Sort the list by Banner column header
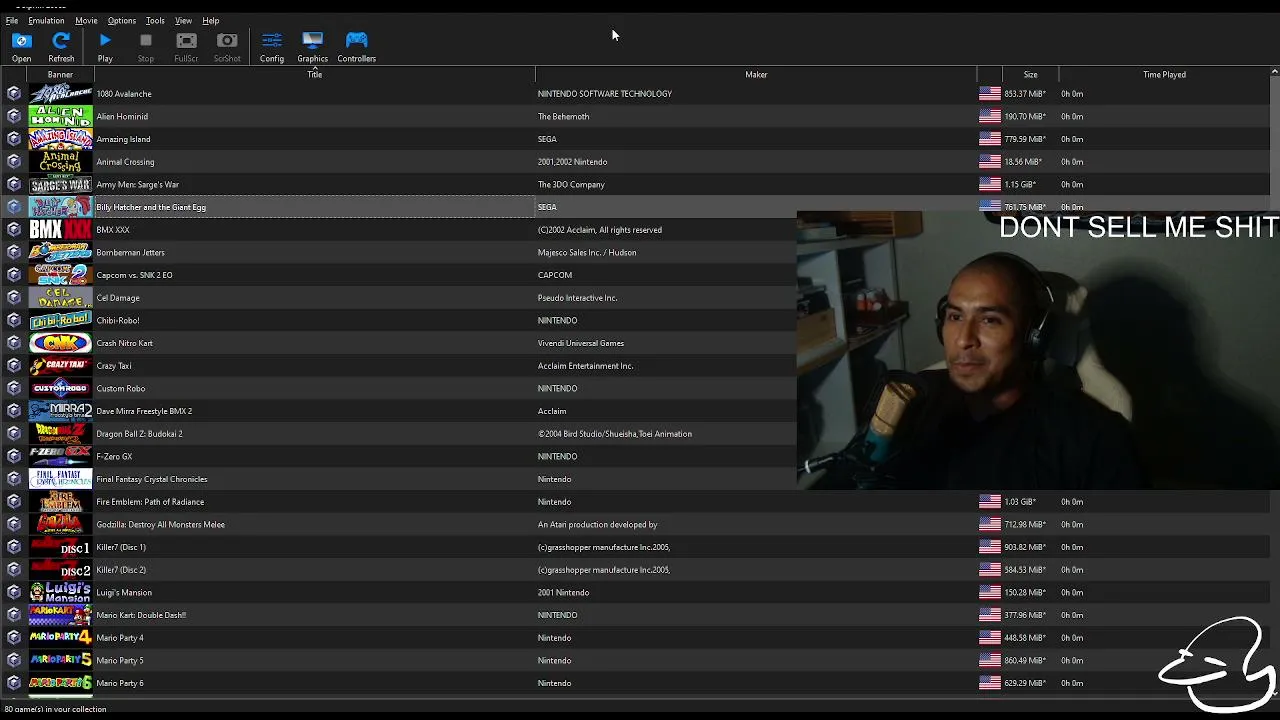 pyautogui.click(x=60, y=75)
